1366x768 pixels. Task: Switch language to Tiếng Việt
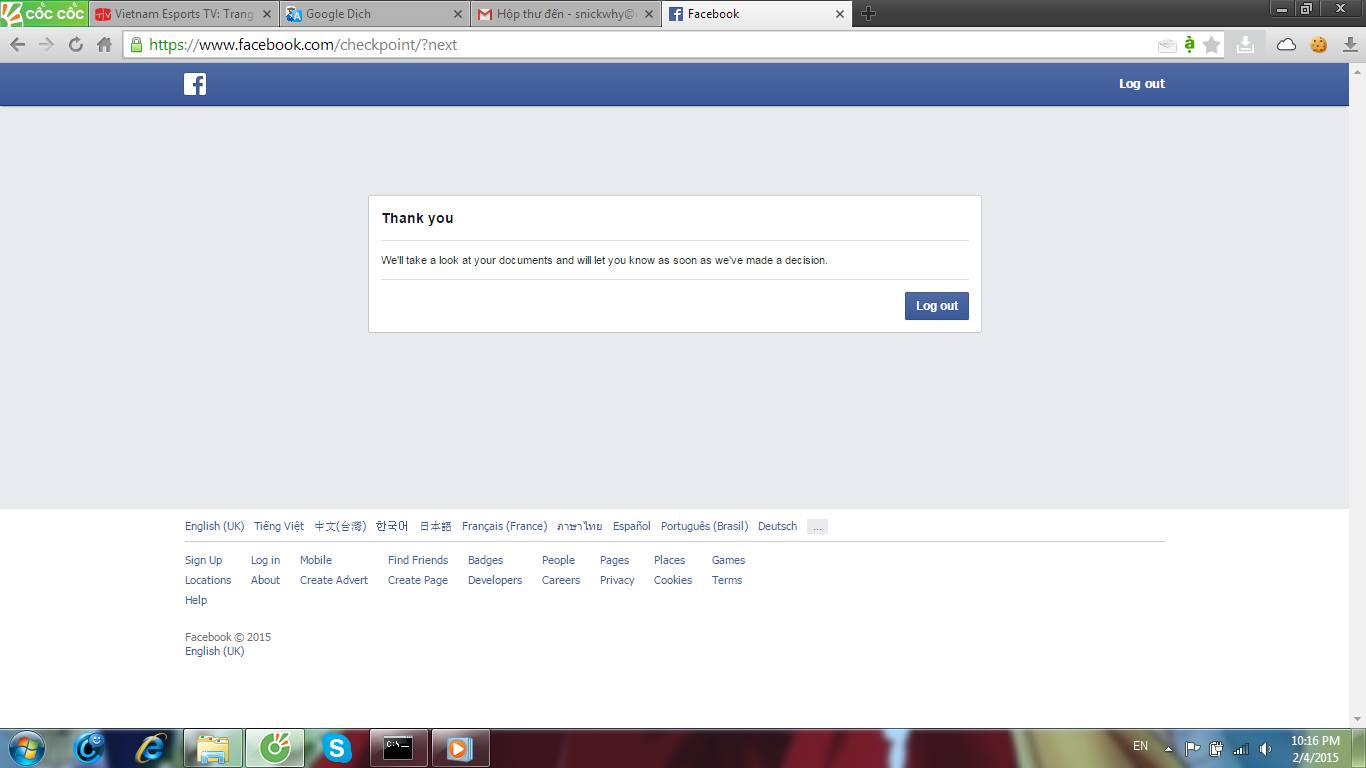tap(279, 526)
